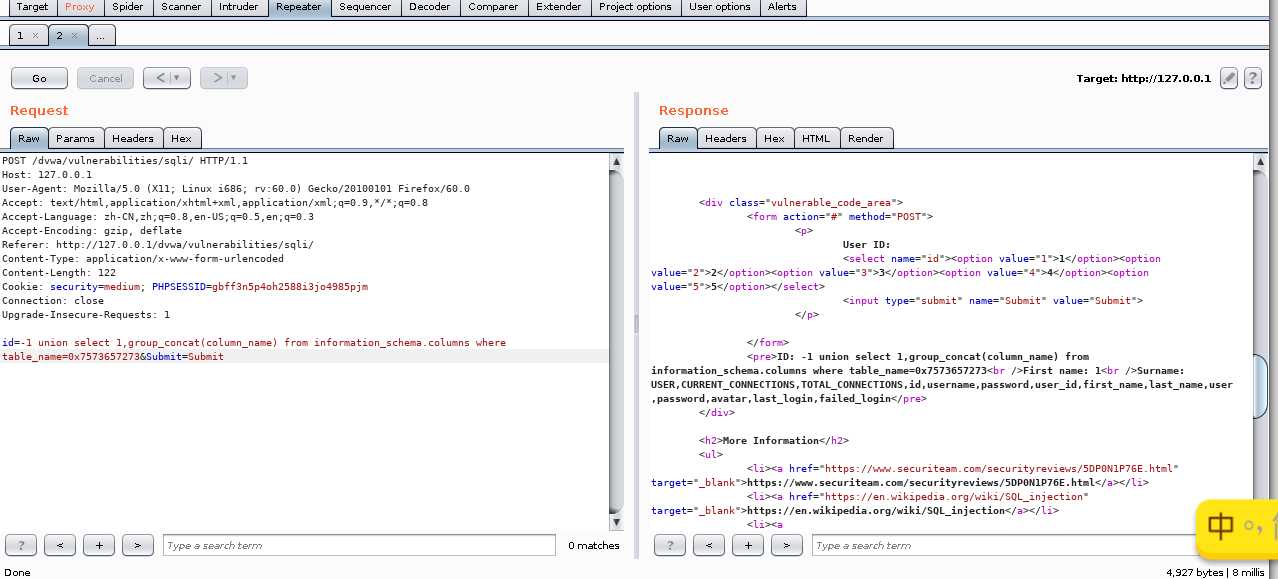Switch to the Response Hex tab

pos(774,138)
